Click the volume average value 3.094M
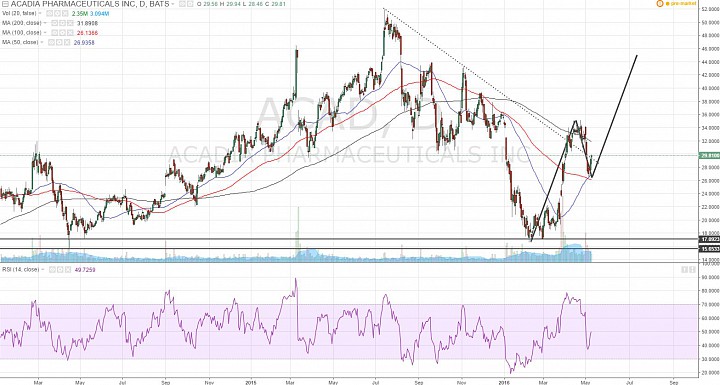This screenshot has height=385, width=720. coord(100,14)
